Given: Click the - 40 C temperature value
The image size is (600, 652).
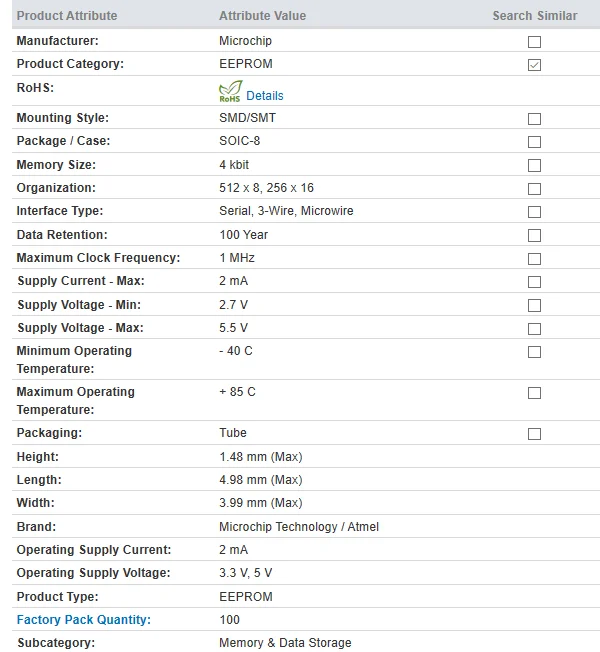Looking at the screenshot, I should (x=236, y=351).
